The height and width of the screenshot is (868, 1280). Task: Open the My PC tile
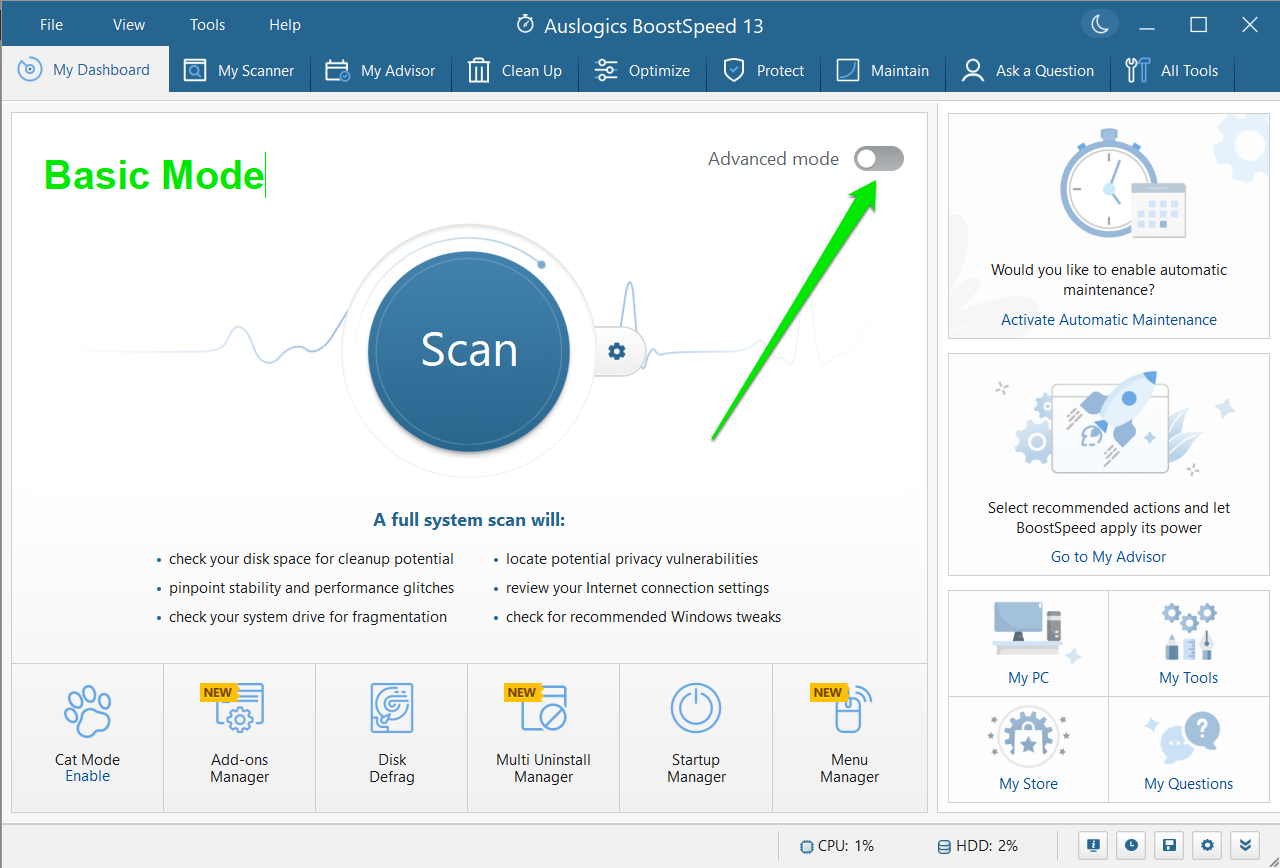pyautogui.click(x=1028, y=643)
